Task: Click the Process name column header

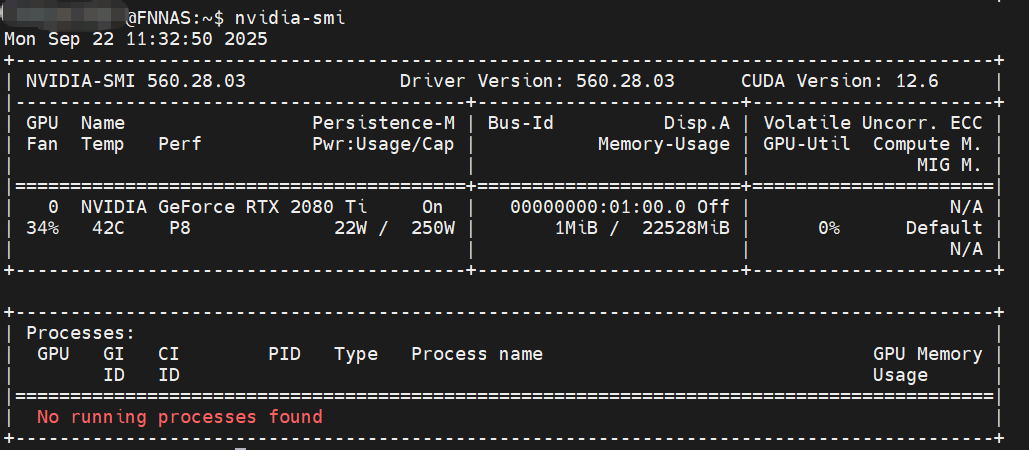Action: tap(476, 354)
